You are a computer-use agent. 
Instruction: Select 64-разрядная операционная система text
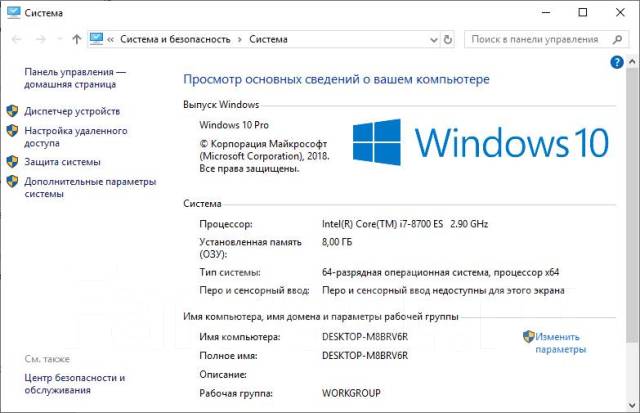pos(440,272)
